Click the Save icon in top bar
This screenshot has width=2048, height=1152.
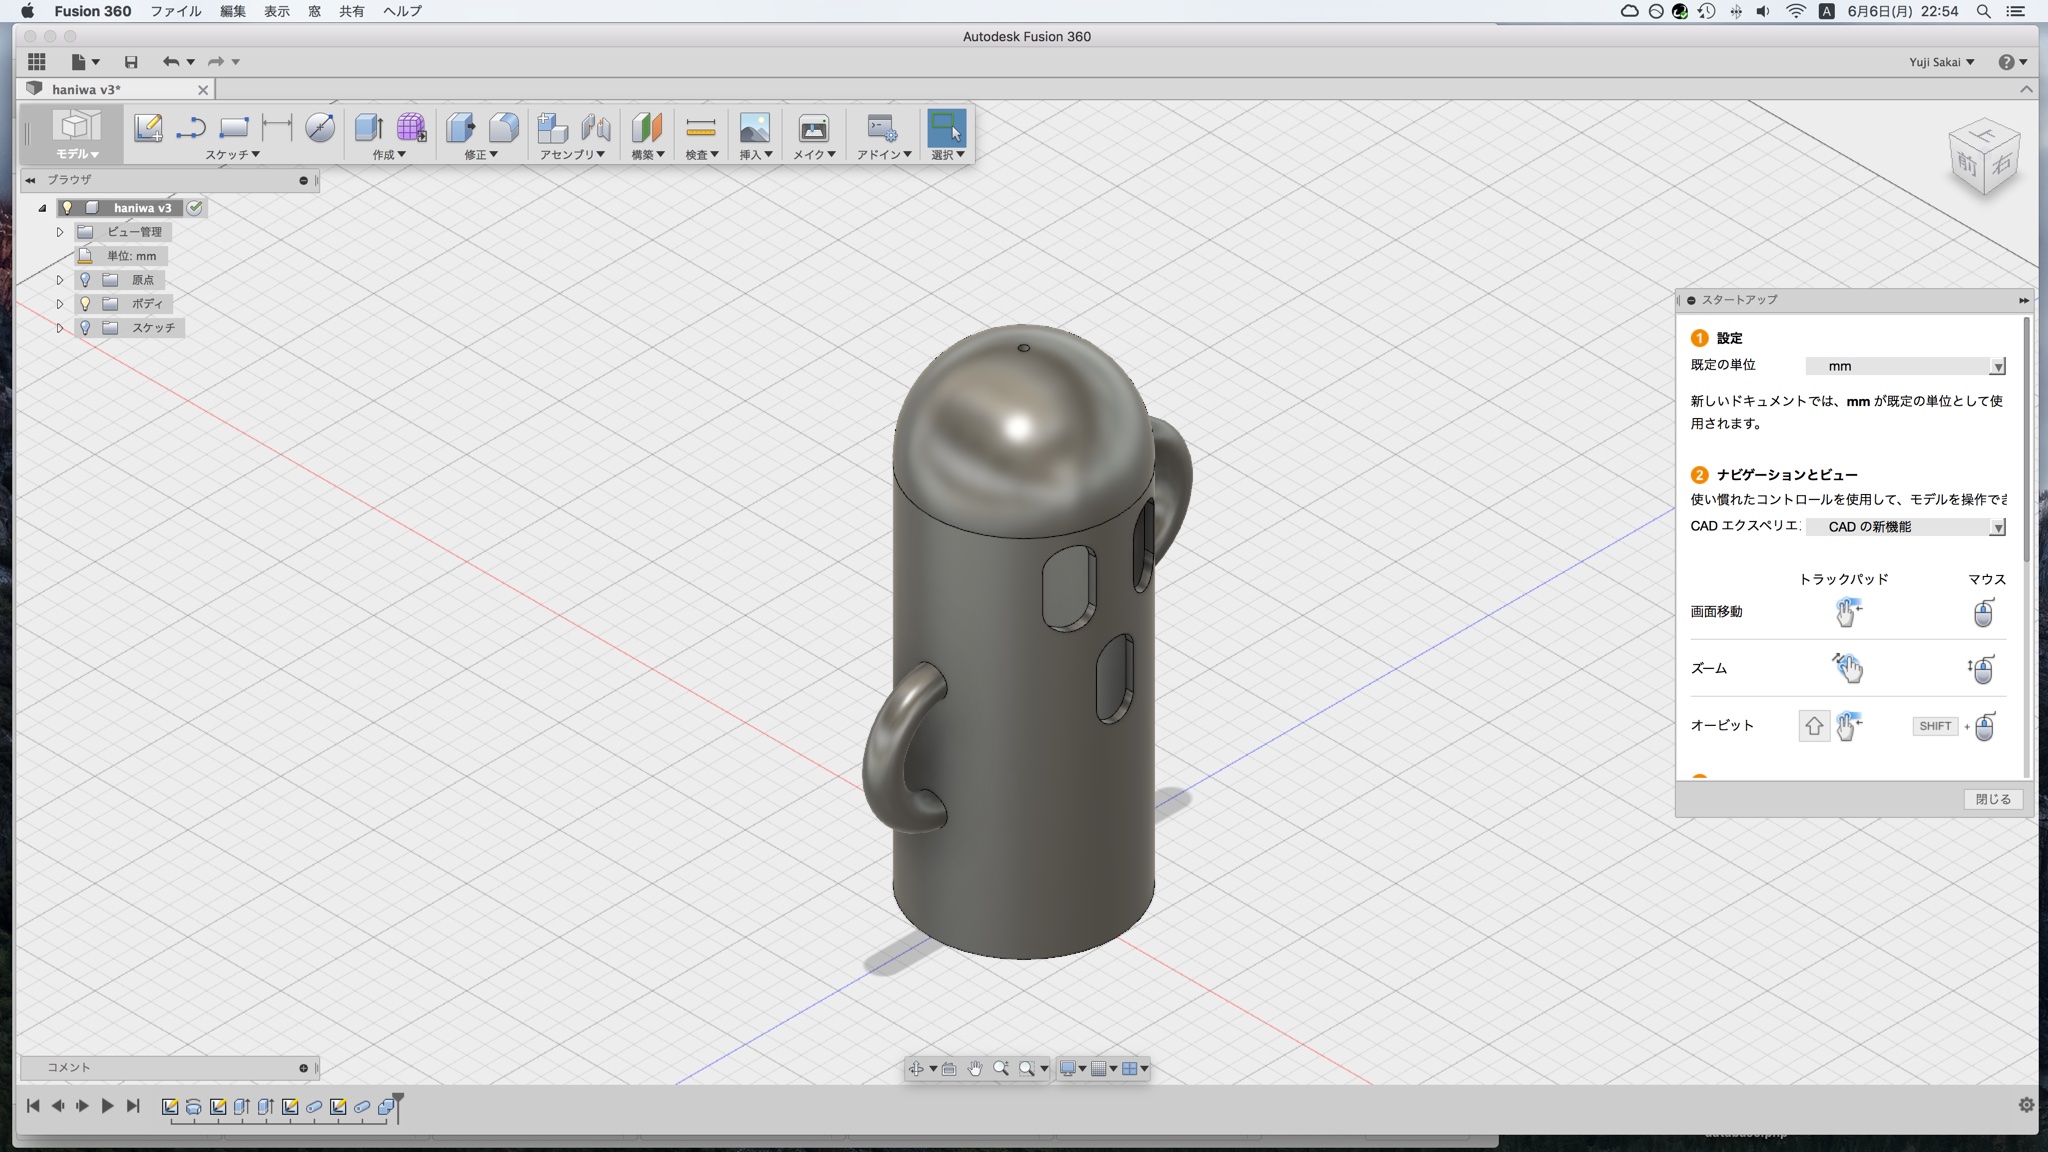point(131,62)
